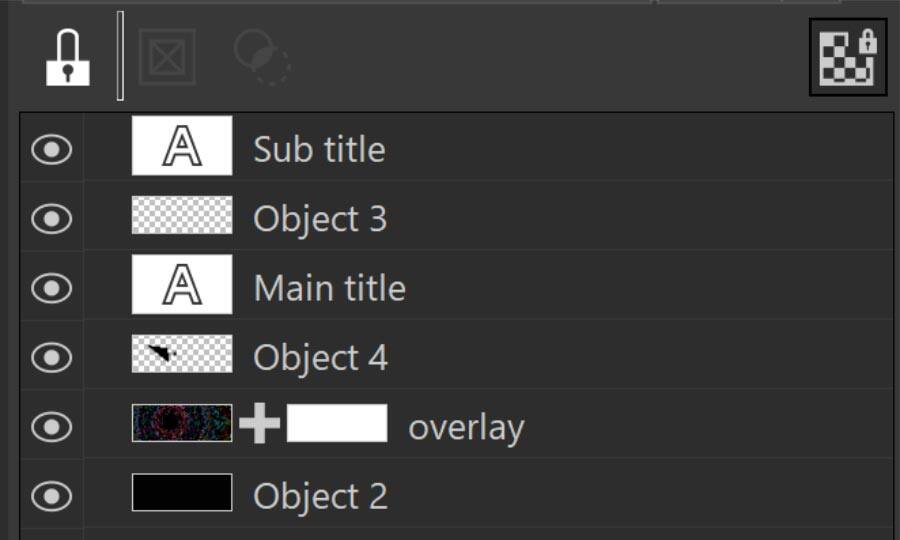Toggle visibility of Object 2 layer
The image size is (900, 540).
point(52,496)
